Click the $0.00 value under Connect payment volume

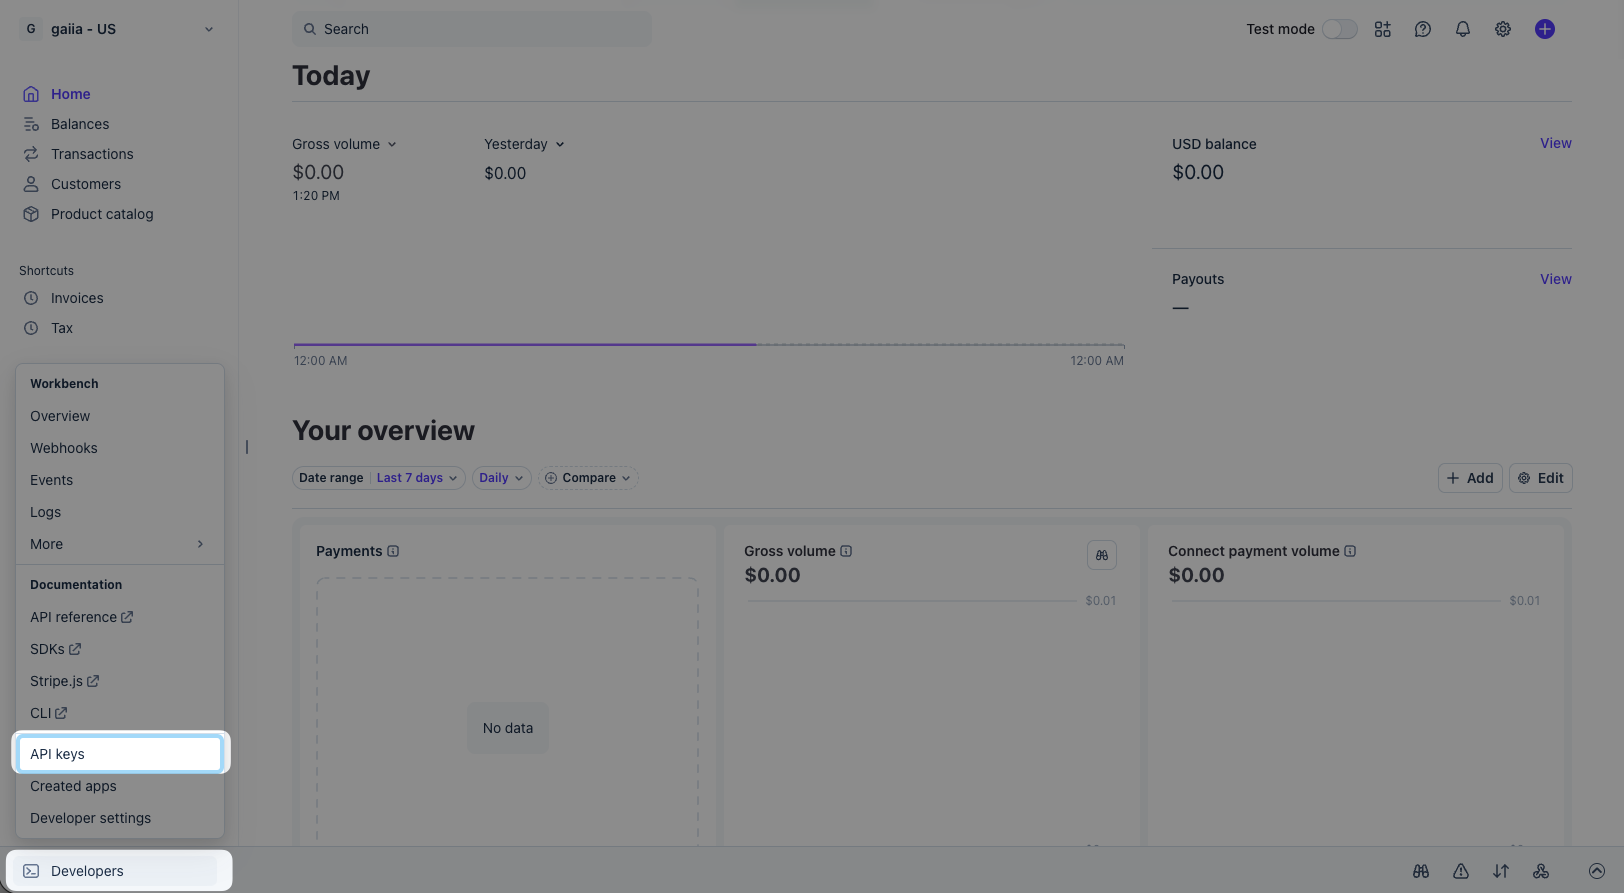[x=1196, y=575]
